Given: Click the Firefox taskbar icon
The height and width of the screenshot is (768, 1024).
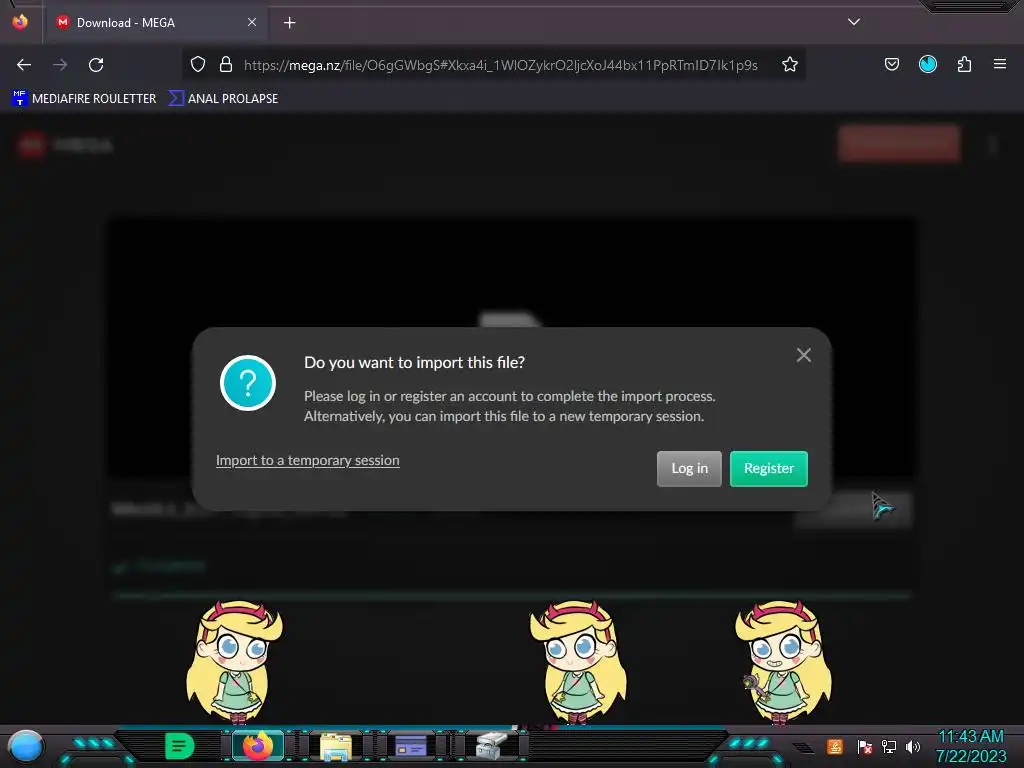Looking at the screenshot, I should tap(258, 746).
